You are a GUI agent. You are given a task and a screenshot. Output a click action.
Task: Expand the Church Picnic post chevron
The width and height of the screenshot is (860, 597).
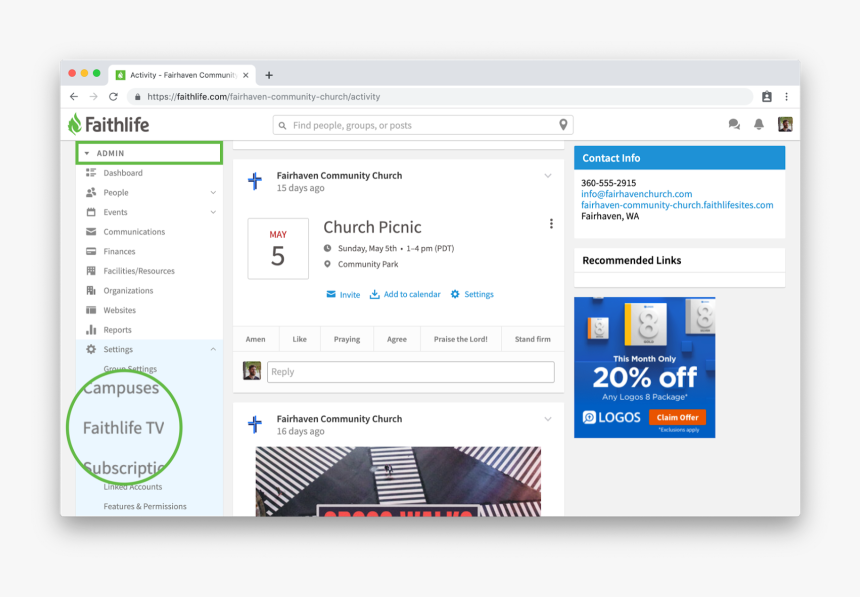point(548,176)
